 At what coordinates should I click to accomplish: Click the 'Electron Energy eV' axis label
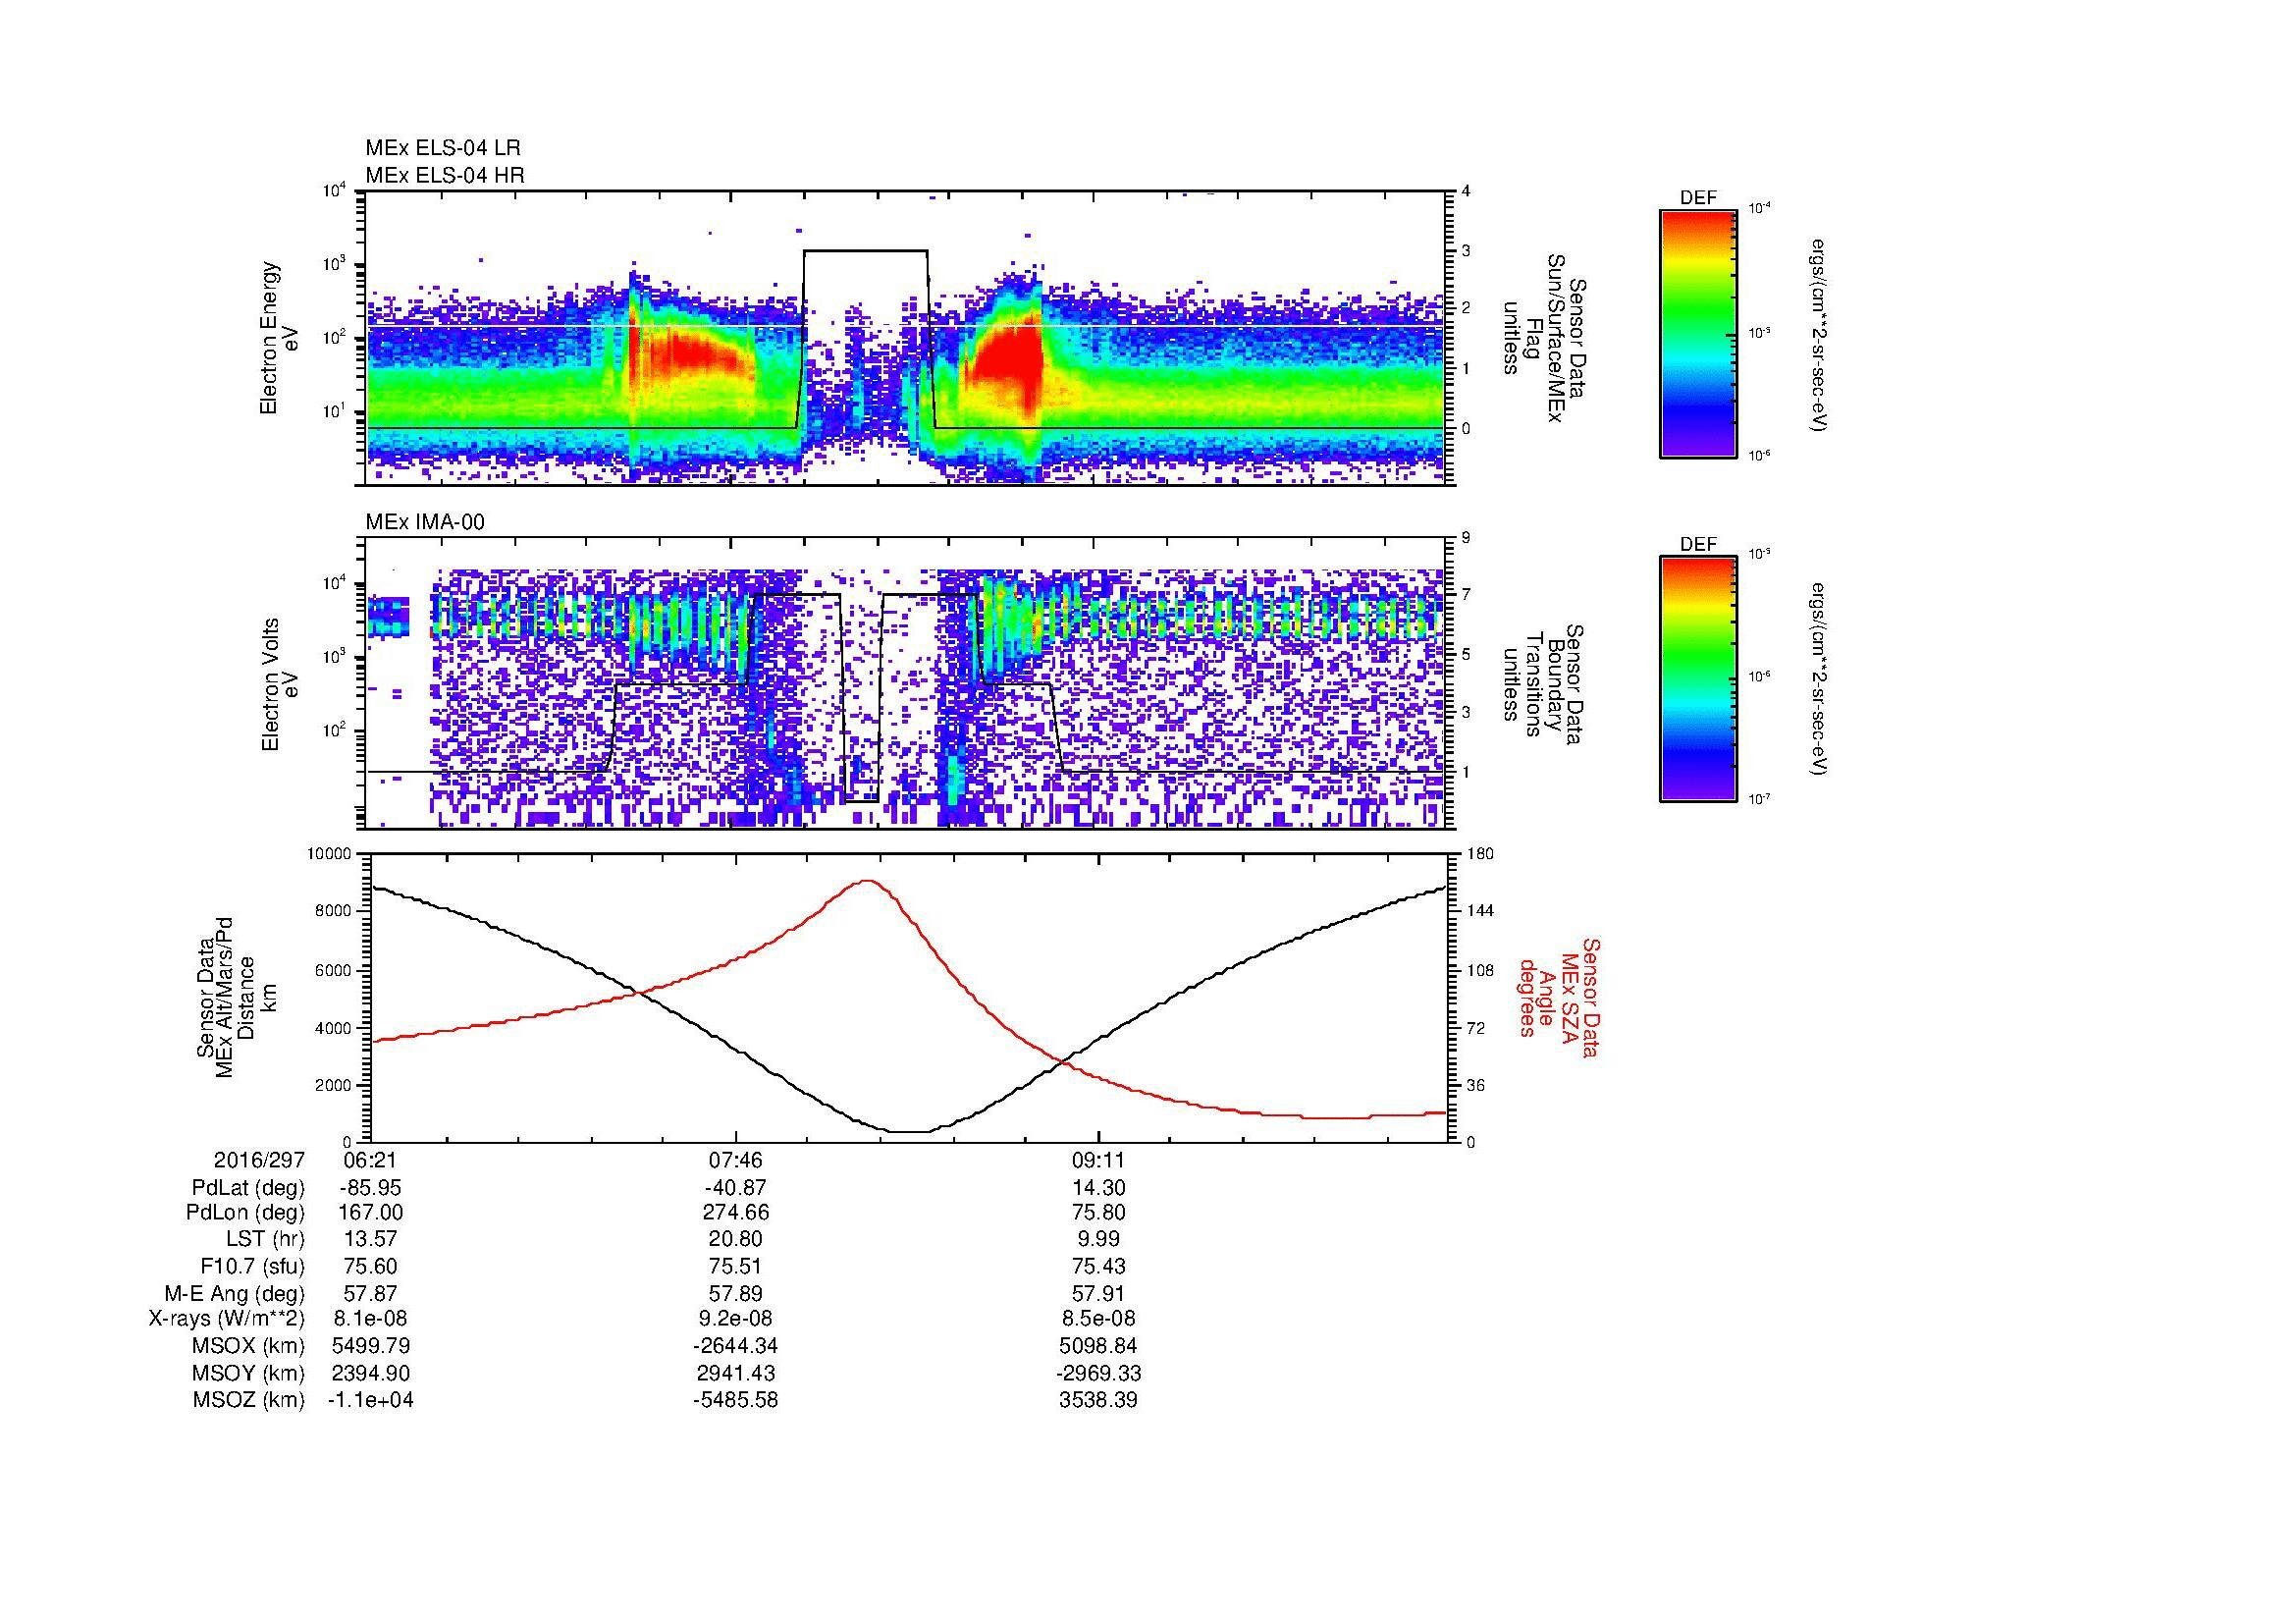(x=278, y=338)
